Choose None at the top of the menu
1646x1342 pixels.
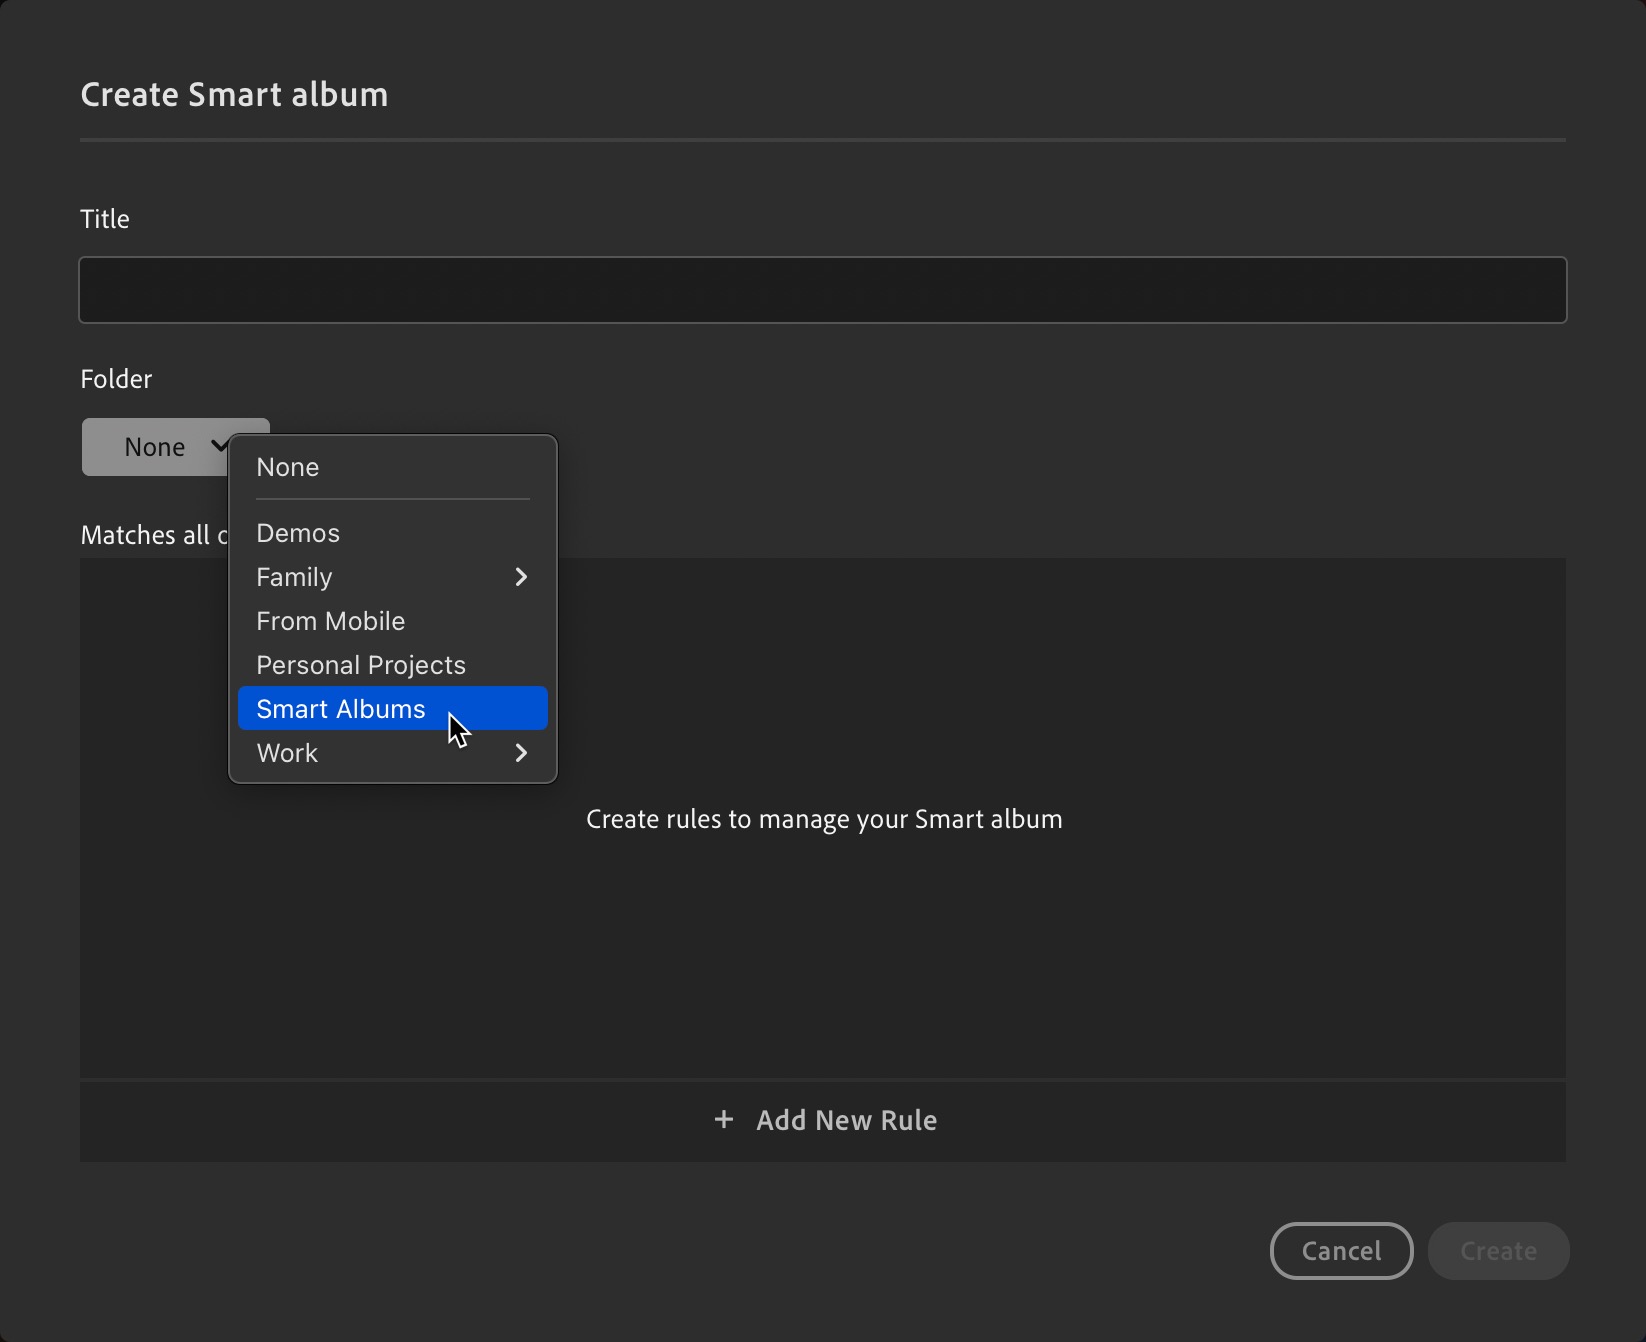(x=288, y=467)
